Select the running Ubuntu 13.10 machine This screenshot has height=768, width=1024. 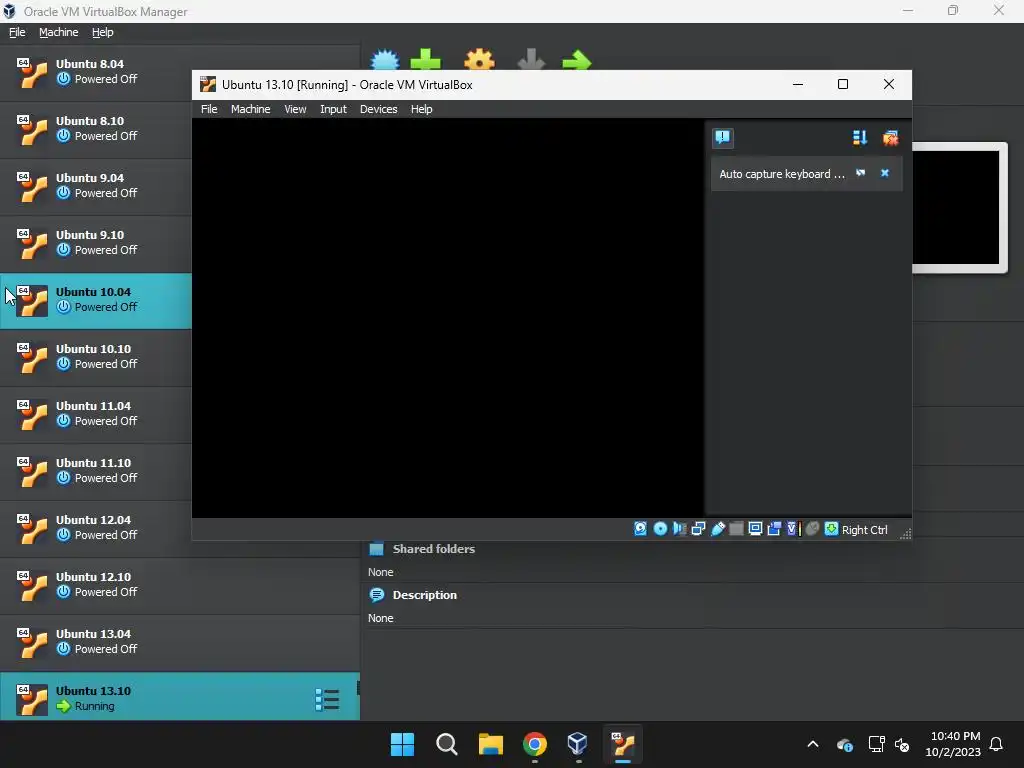180,697
